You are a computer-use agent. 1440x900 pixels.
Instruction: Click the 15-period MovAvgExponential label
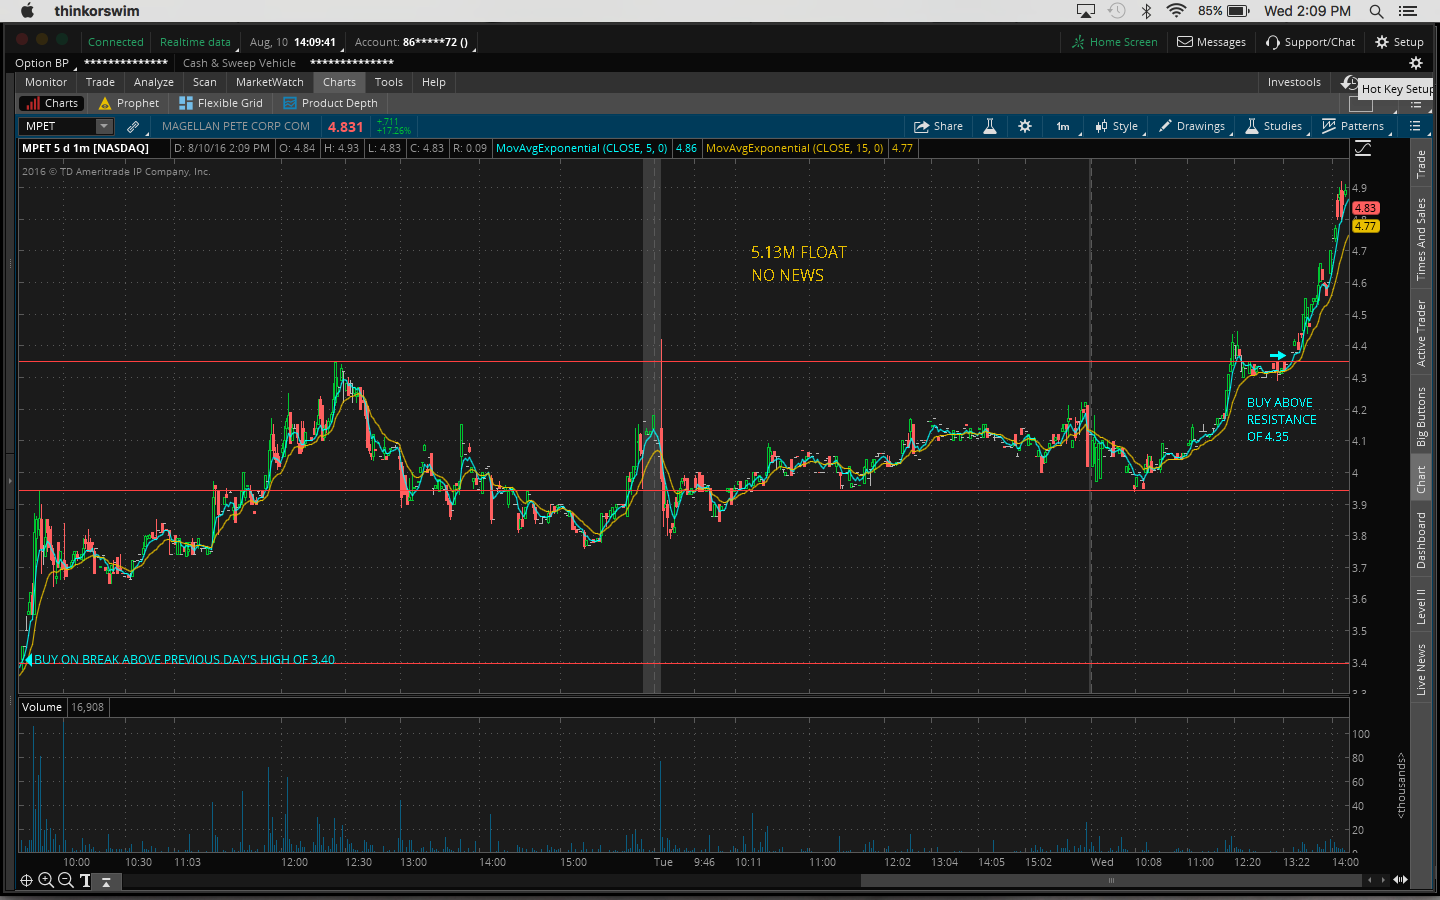pyautogui.click(x=795, y=148)
